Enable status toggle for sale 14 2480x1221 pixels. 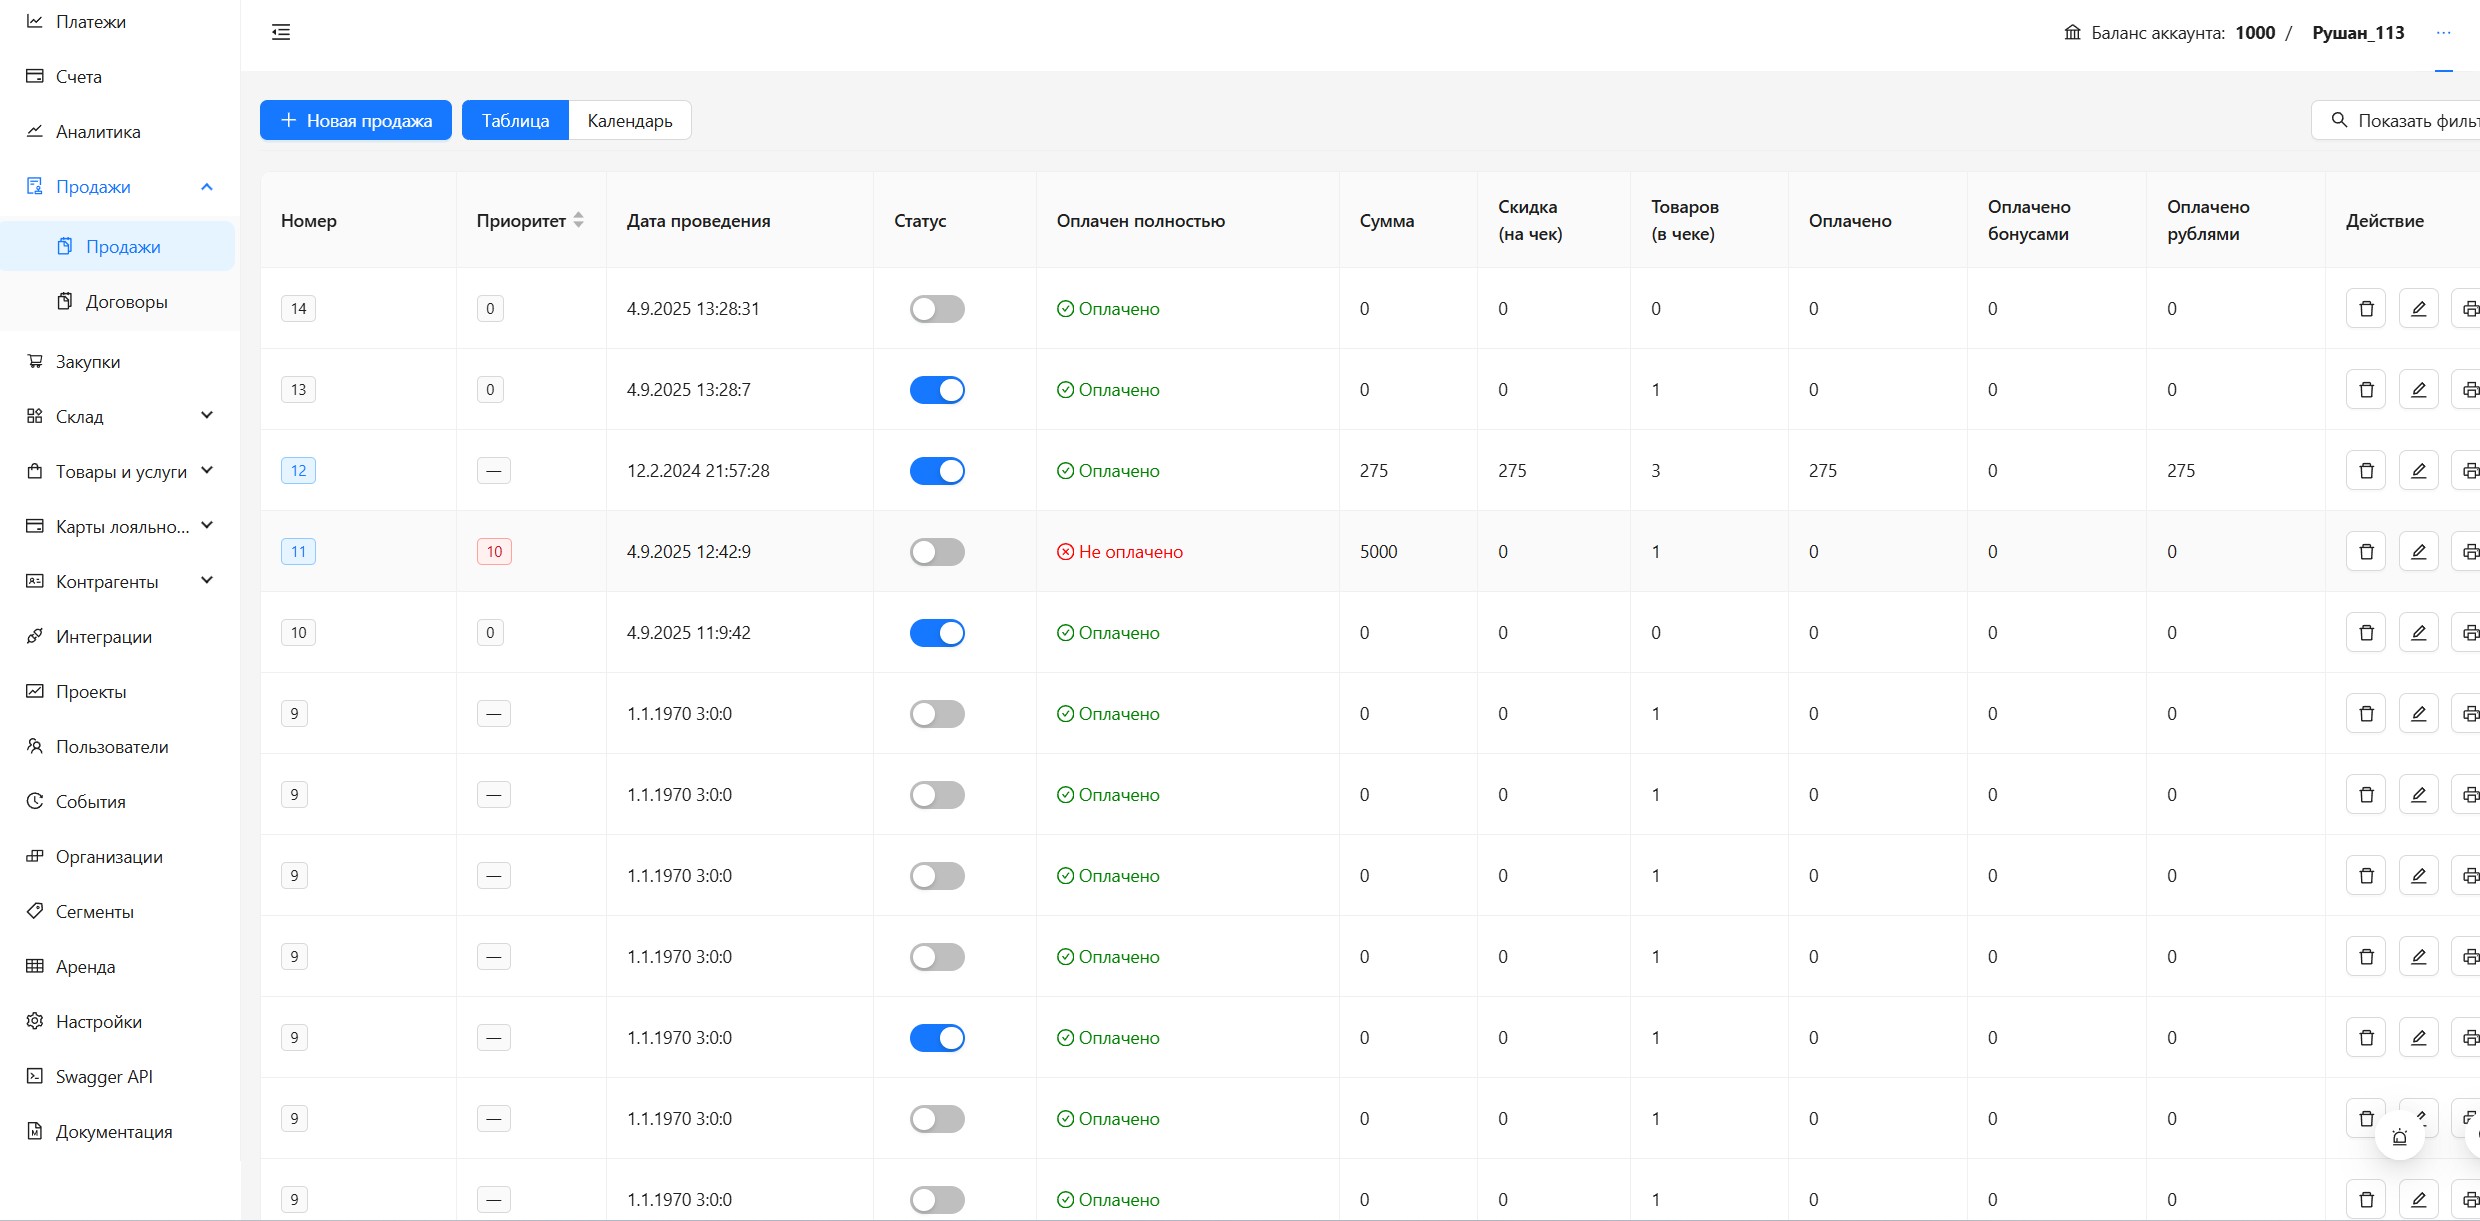(937, 309)
